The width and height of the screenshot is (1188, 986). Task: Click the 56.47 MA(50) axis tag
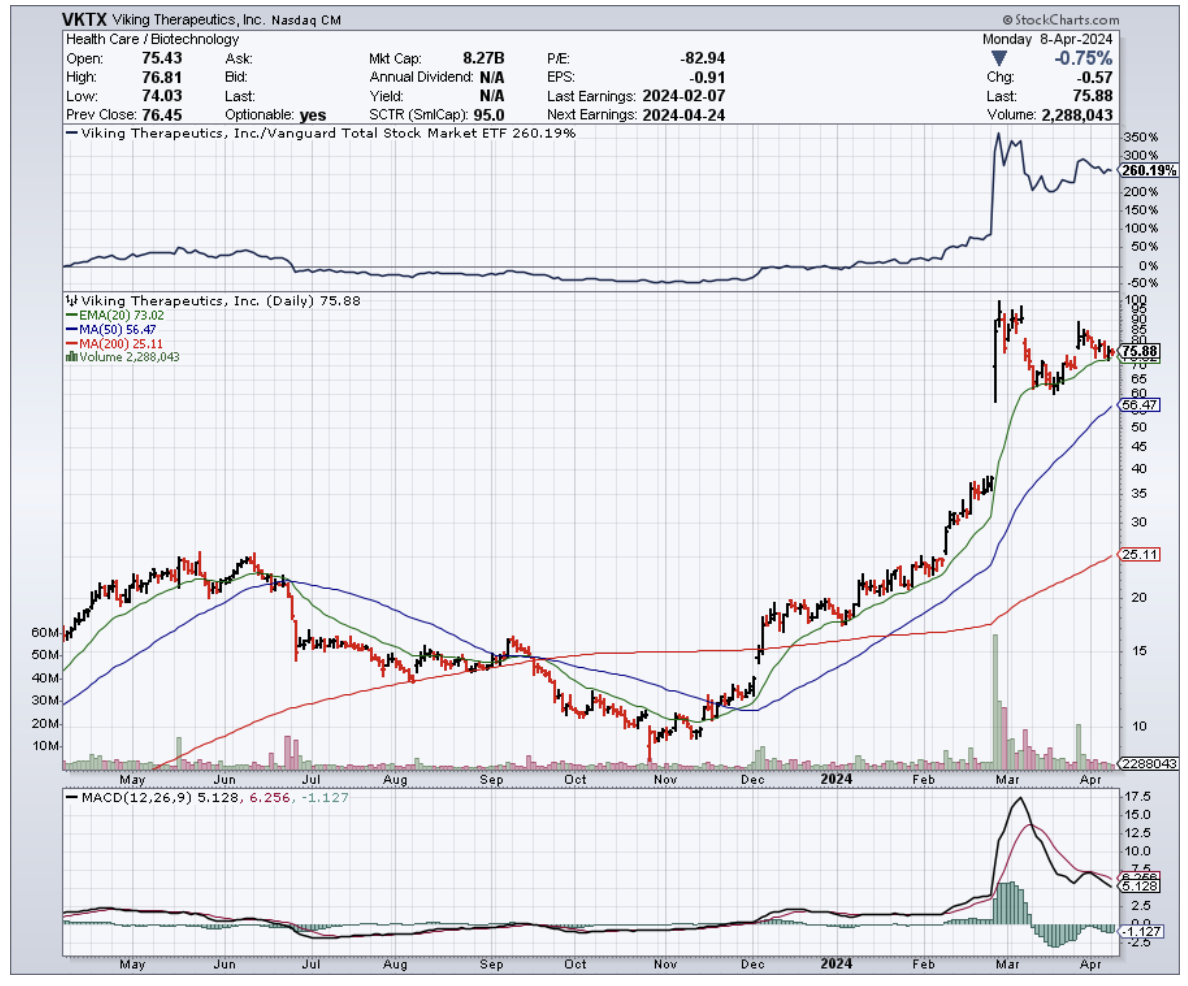1139,405
